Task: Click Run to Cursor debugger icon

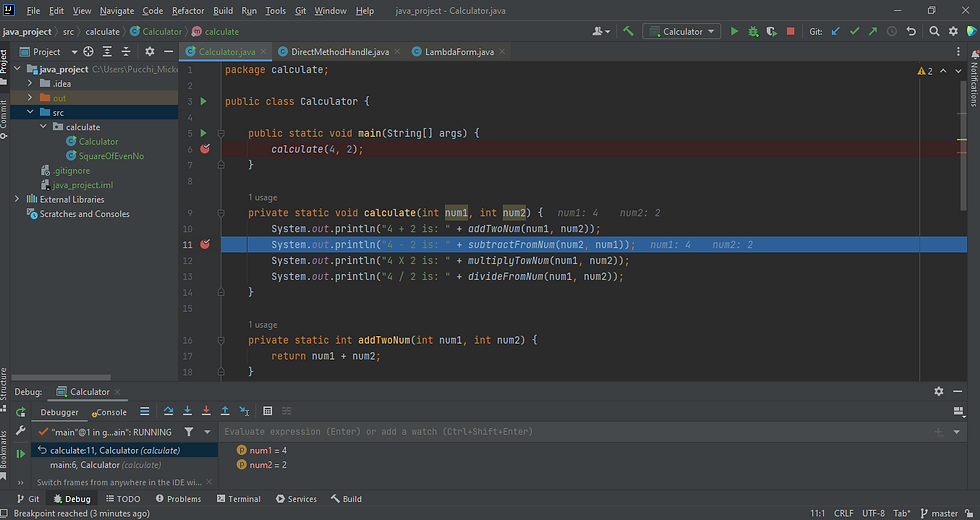Action: click(x=244, y=411)
